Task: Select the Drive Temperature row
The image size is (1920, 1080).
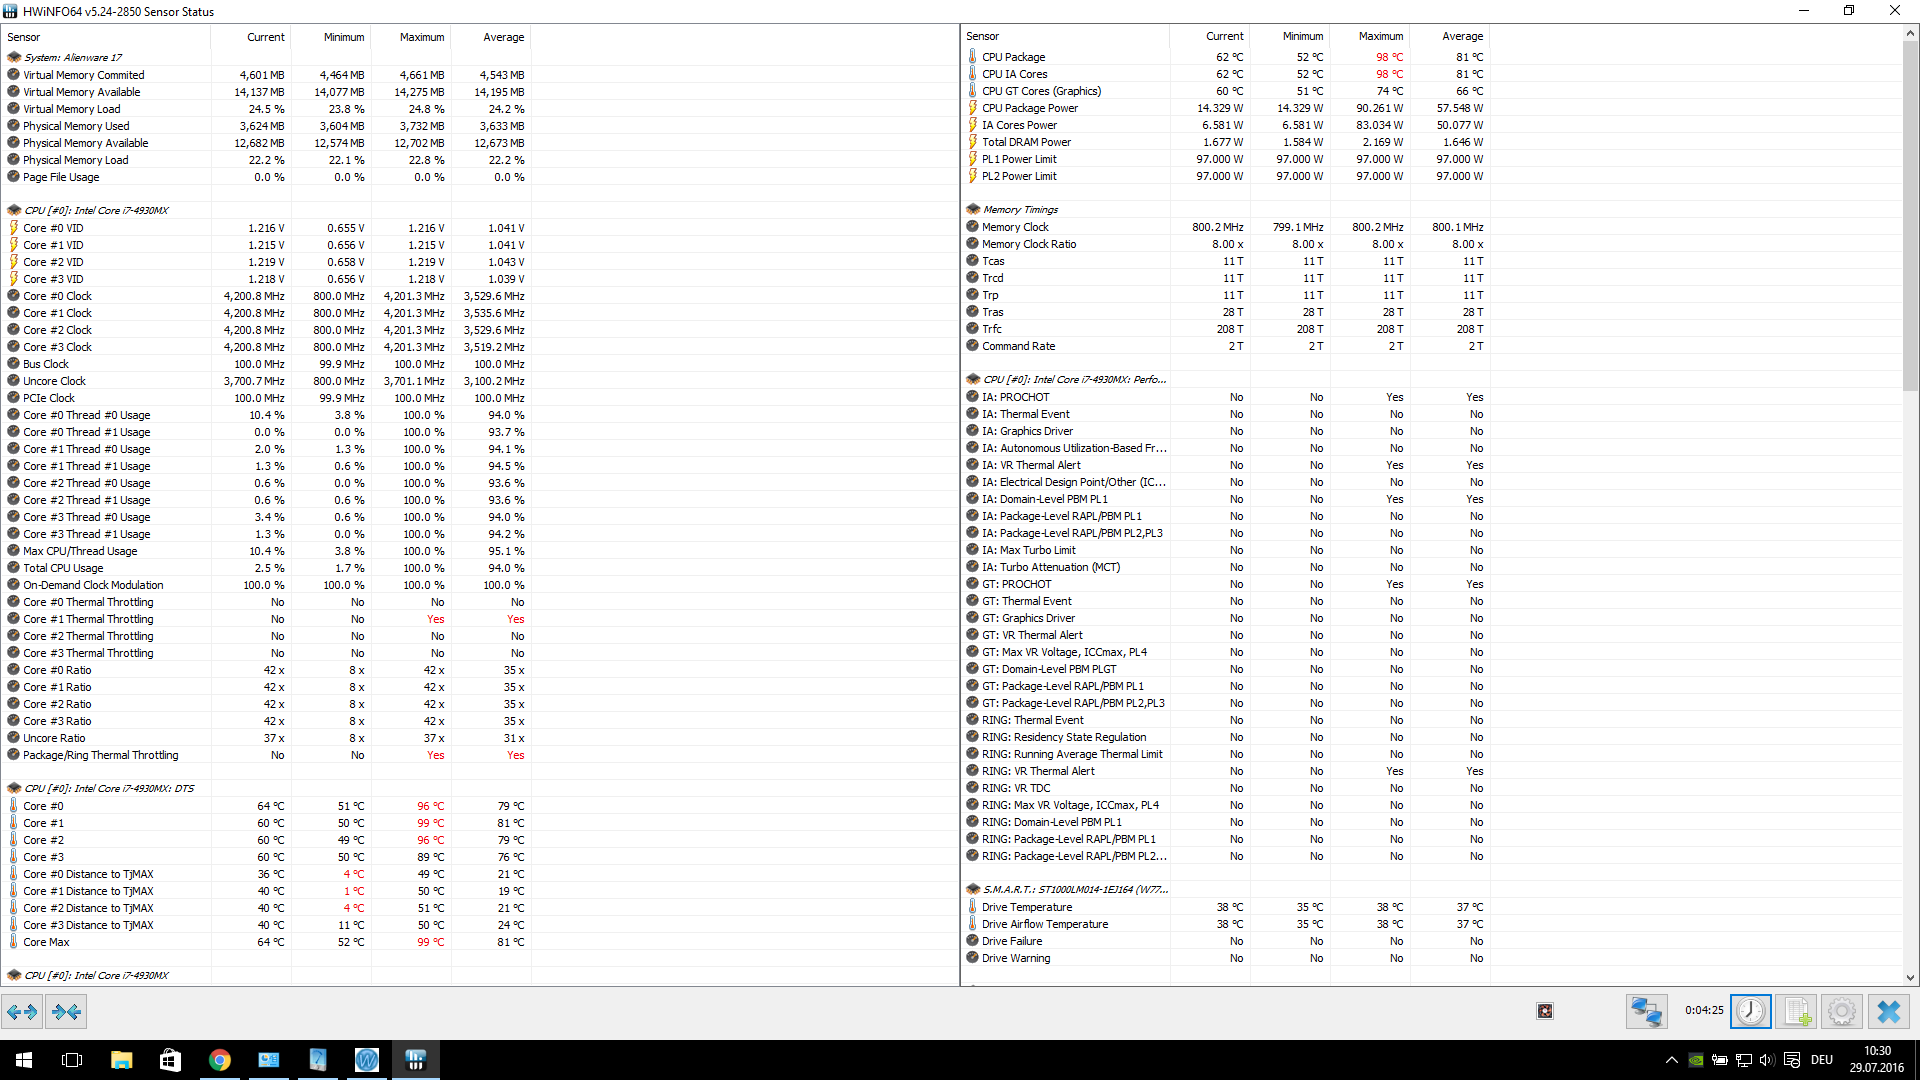Action: [1226, 907]
